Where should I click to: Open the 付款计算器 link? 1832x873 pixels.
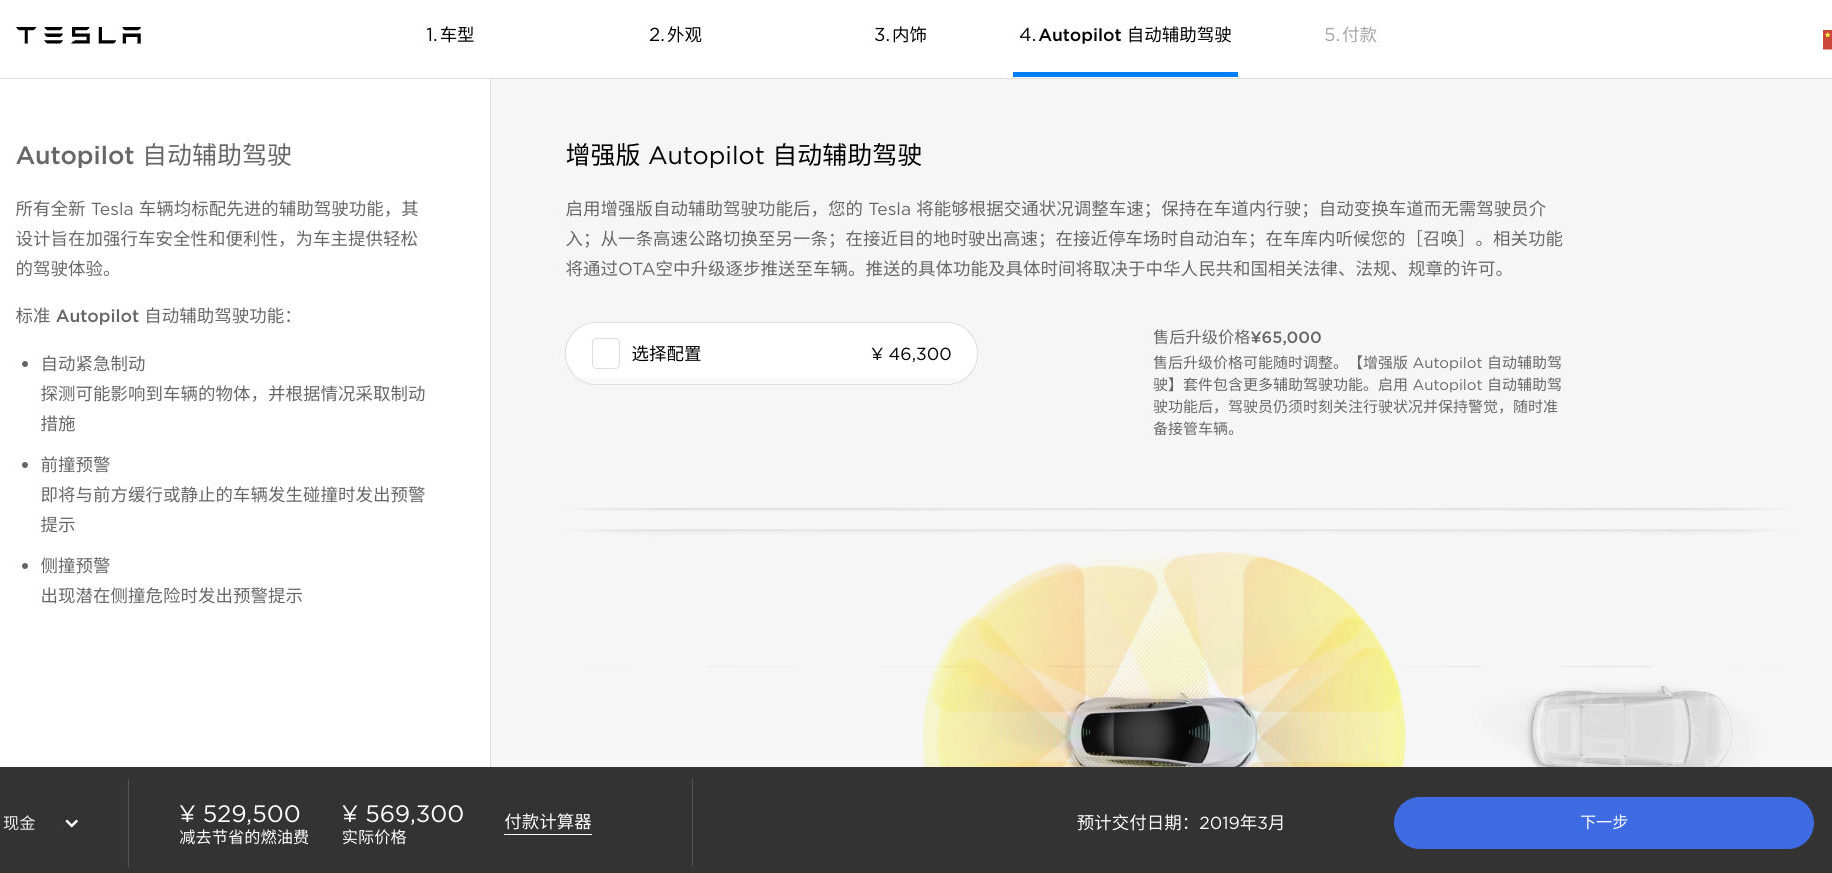coord(548,822)
